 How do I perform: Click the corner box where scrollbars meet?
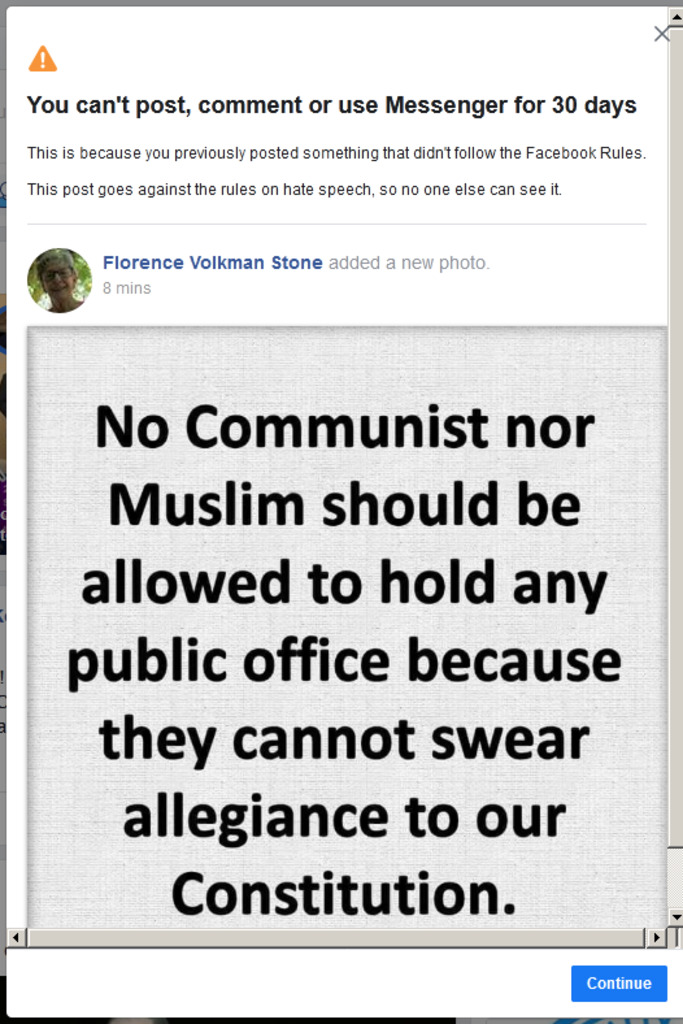click(x=676, y=938)
